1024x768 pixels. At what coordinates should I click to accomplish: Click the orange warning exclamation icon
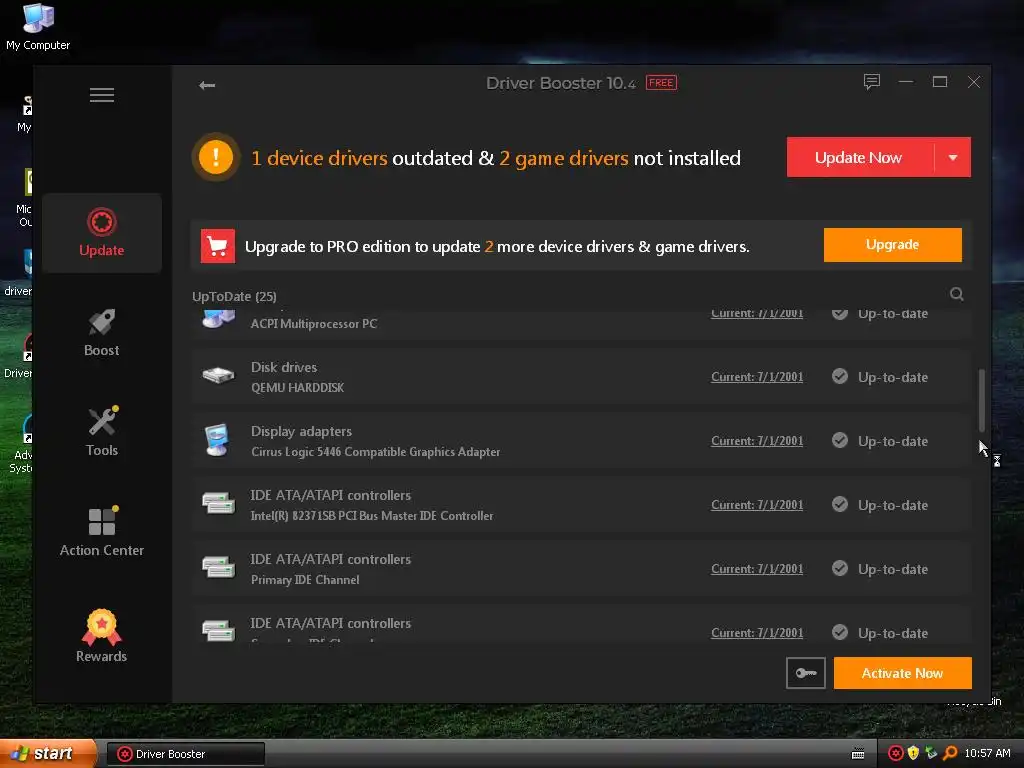216,157
